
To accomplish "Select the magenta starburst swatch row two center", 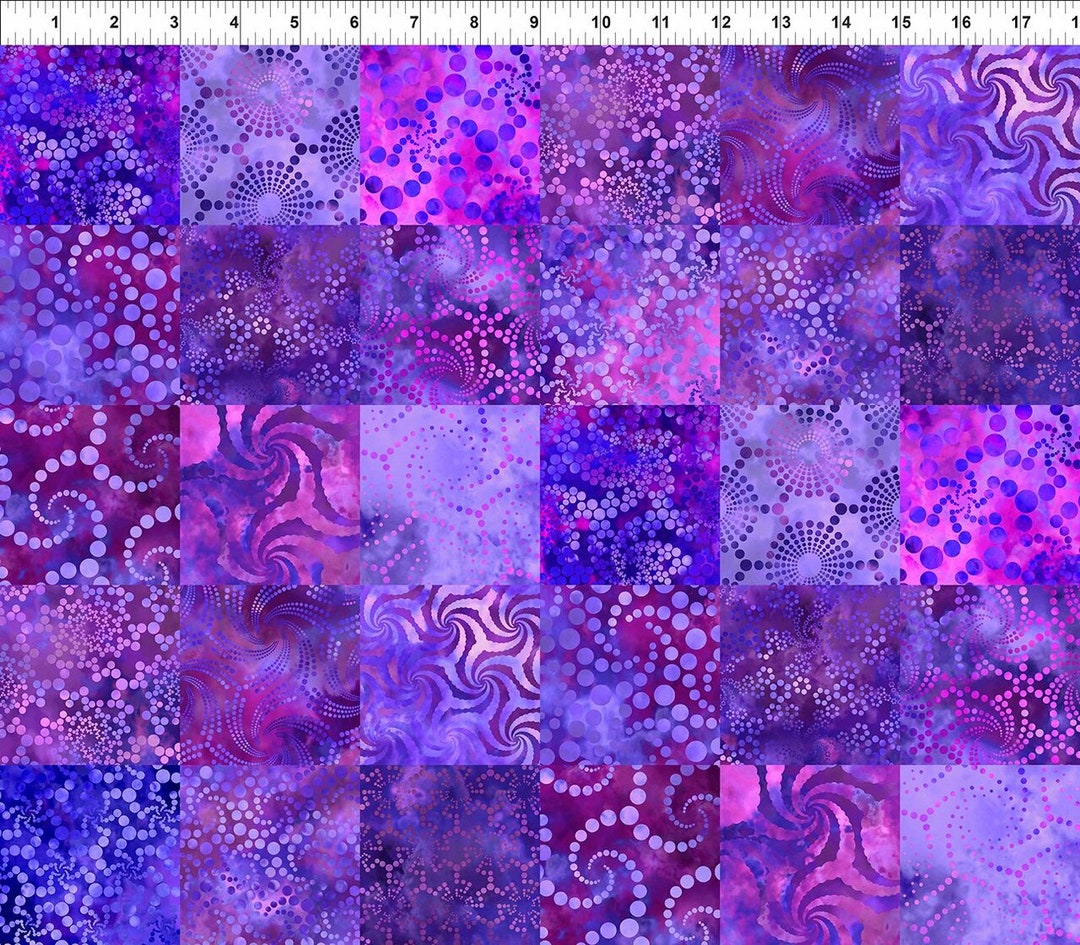I will coord(450,315).
